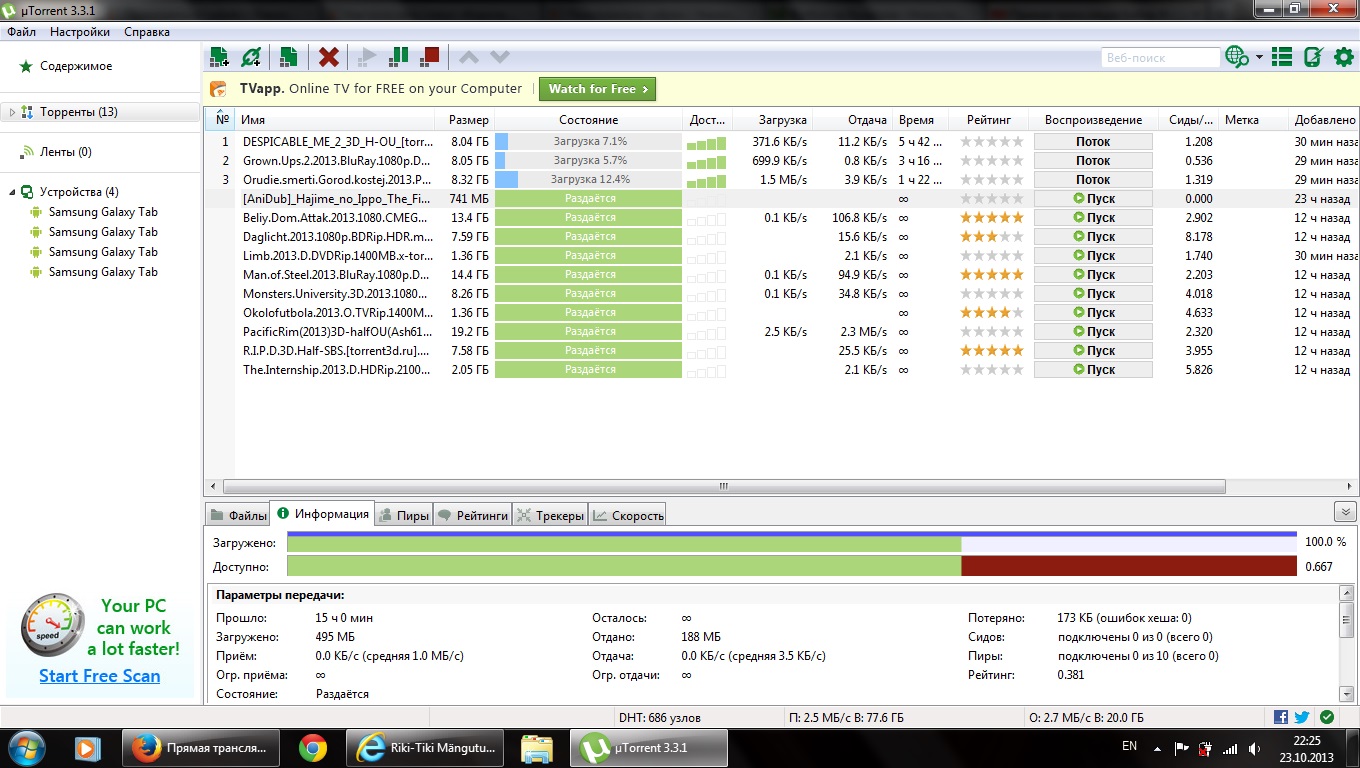The image size is (1360, 768).
Task: Collapse the info pane with the chevron button
Action: click(x=1344, y=512)
